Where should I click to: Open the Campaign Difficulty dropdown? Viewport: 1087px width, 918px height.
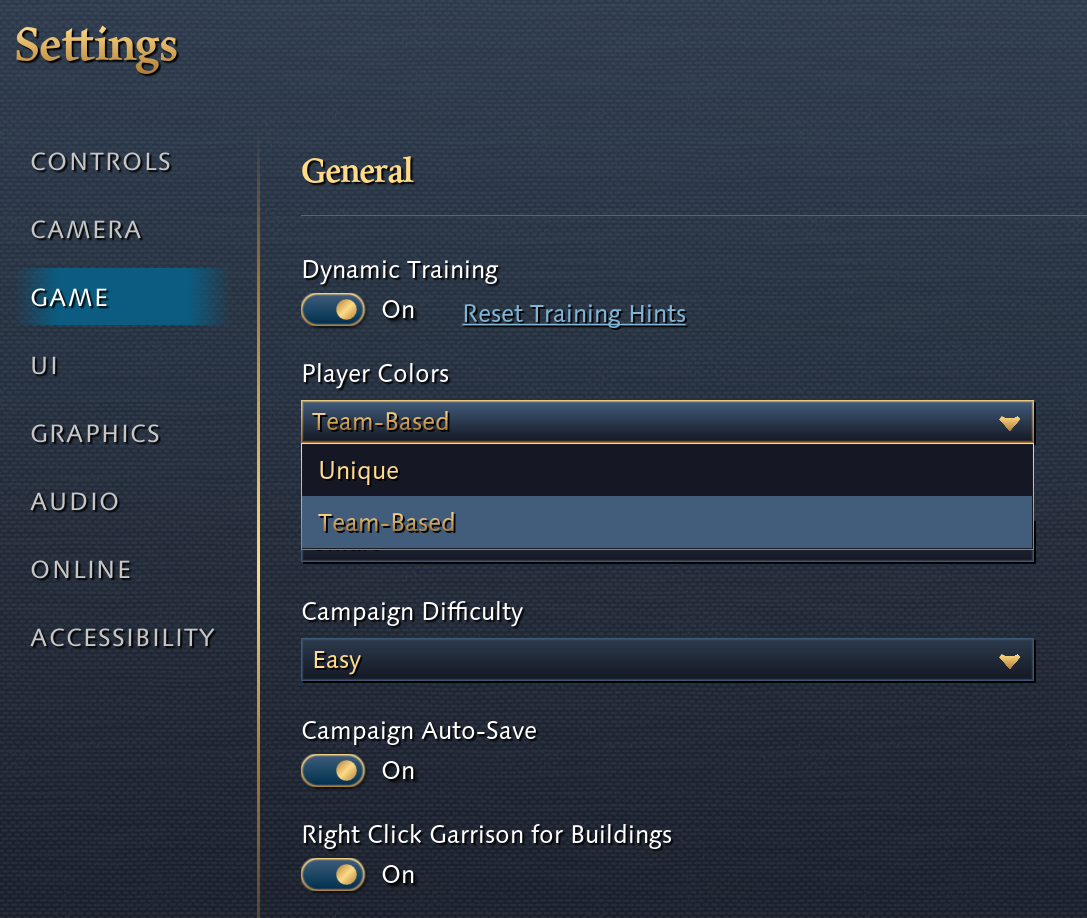(667, 659)
